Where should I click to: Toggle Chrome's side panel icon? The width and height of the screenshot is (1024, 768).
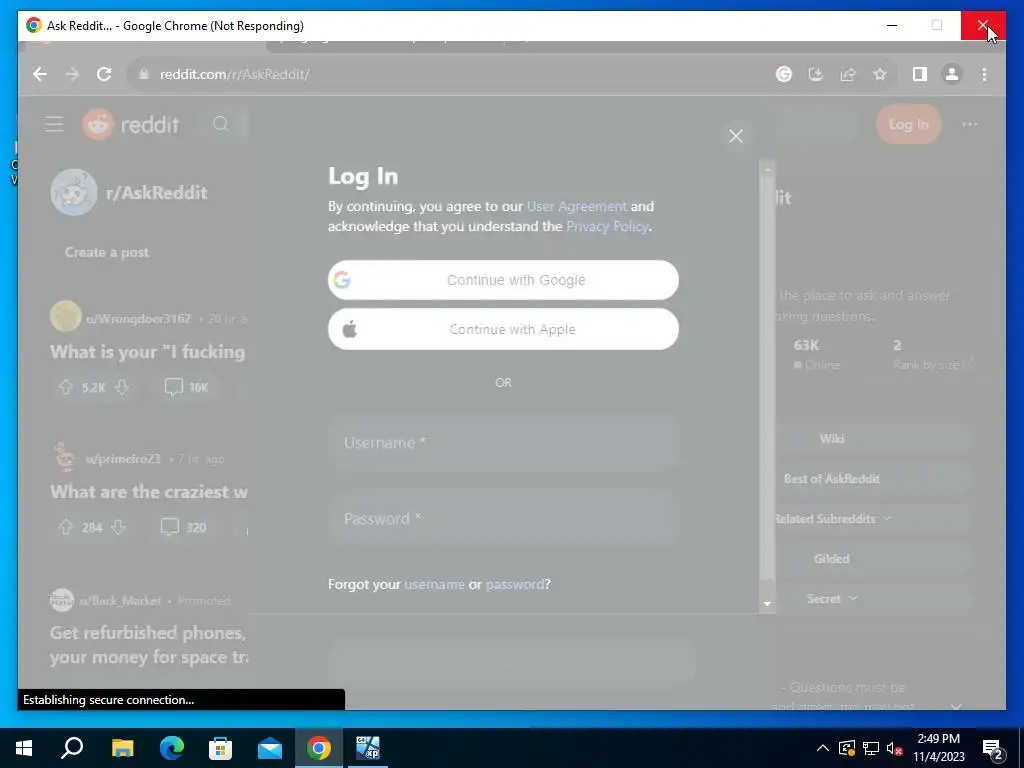point(920,74)
